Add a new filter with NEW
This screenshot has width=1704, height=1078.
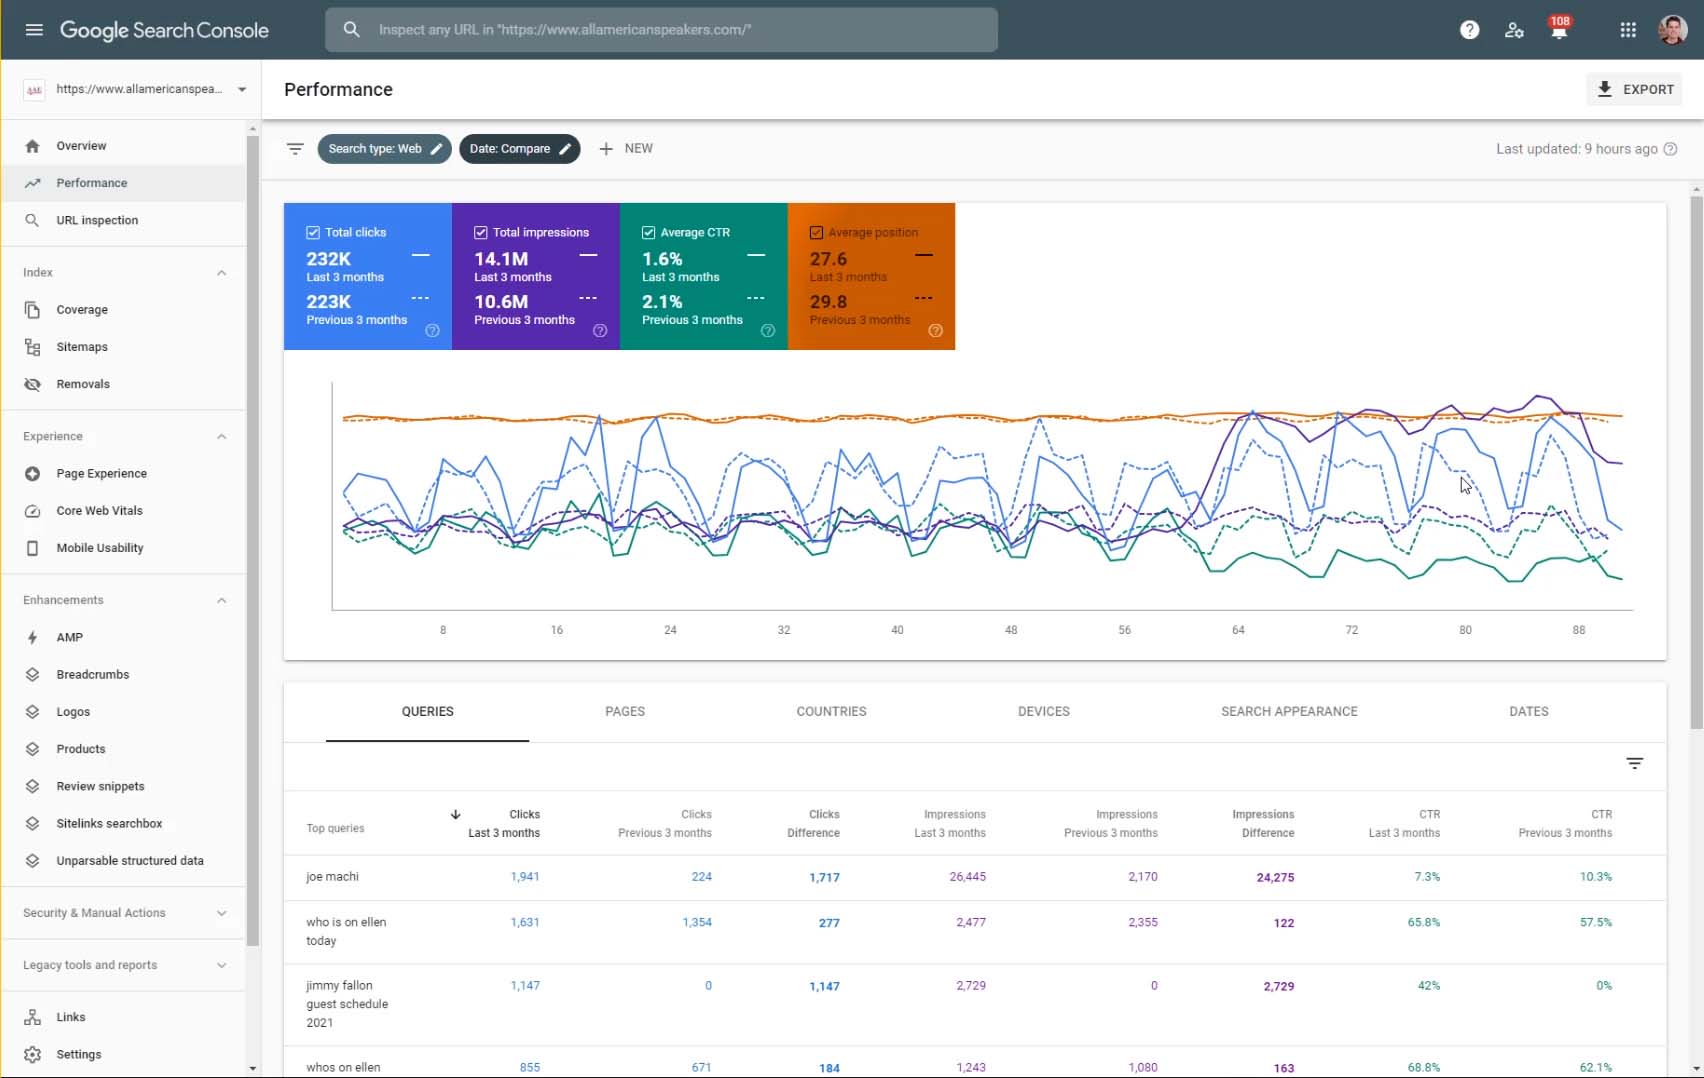(x=625, y=149)
